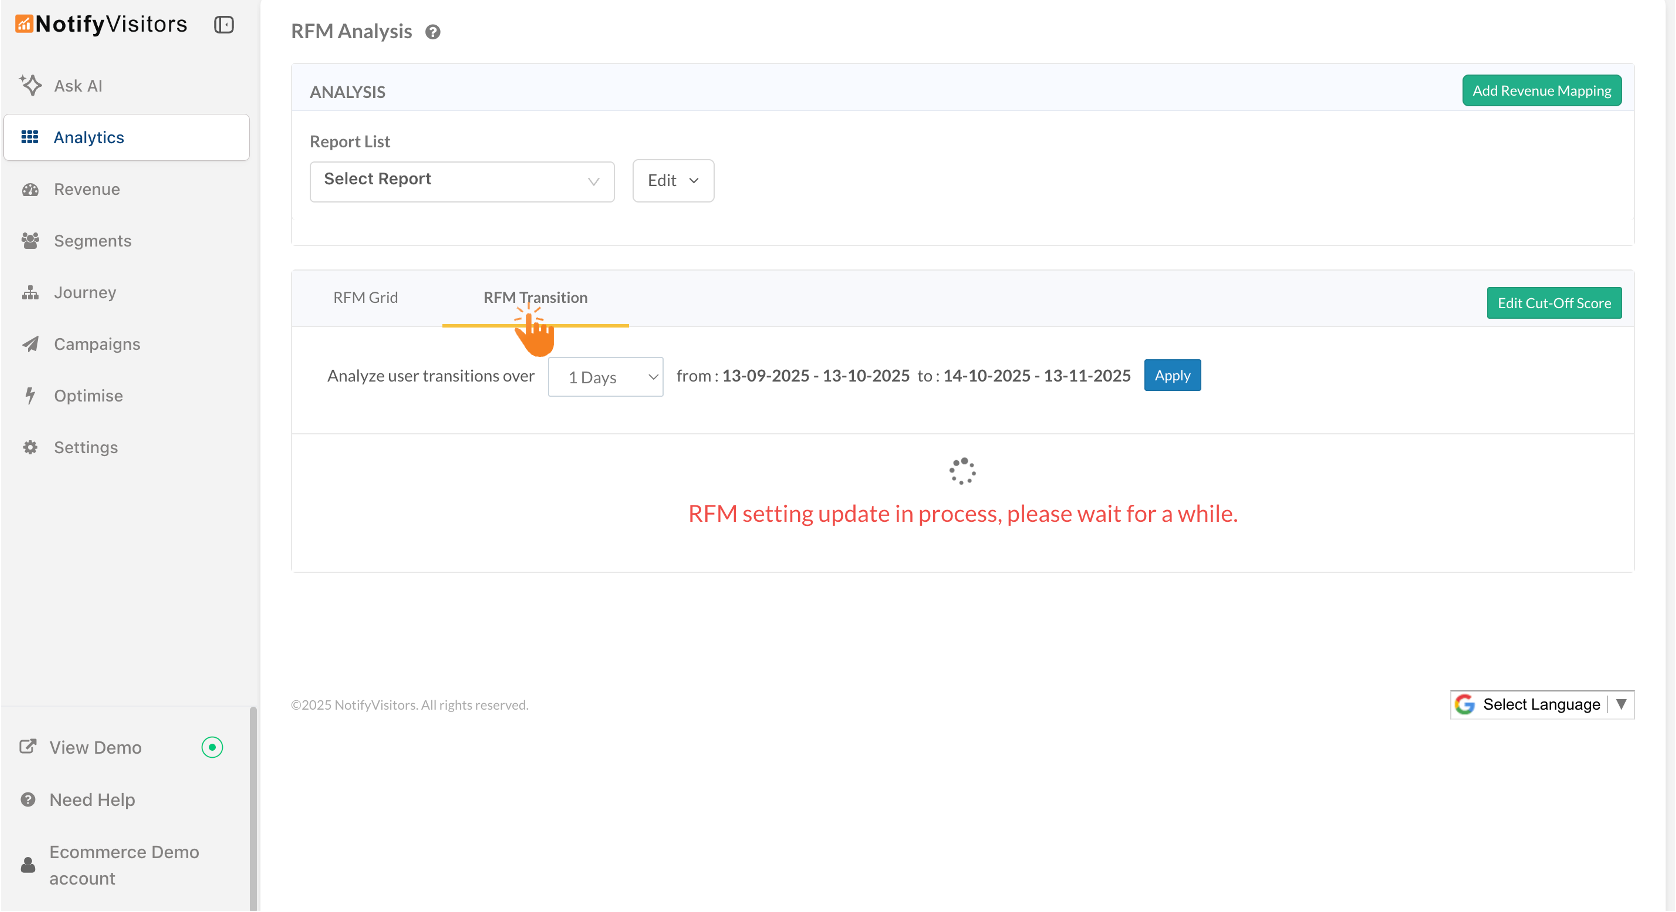The height and width of the screenshot is (912, 1676).
Task: Select the Ask AI sparkle icon
Action: [x=31, y=85]
